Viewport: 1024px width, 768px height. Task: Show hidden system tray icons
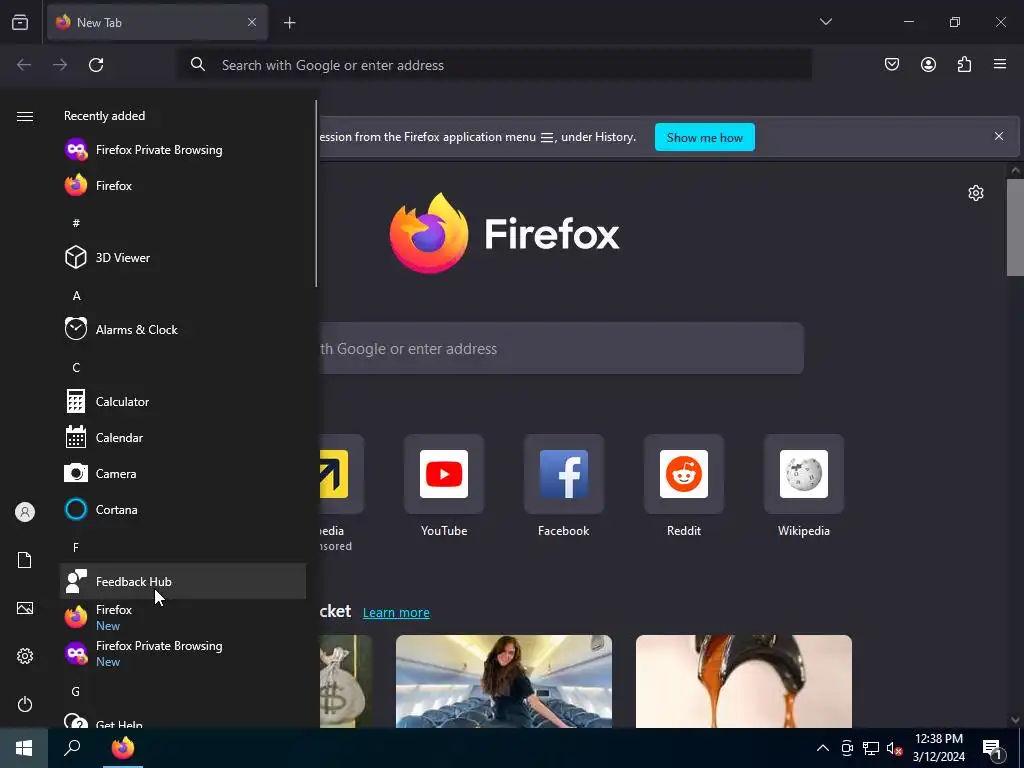click(x=823, y=748)
